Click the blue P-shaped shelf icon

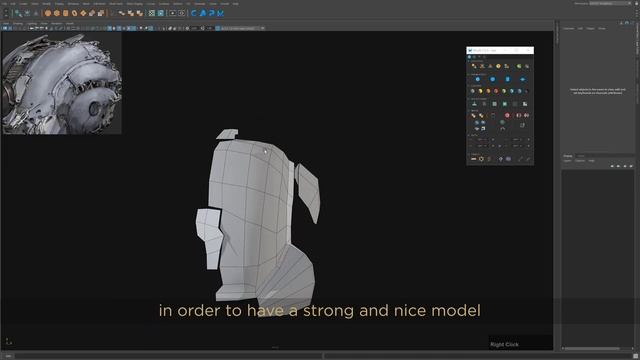211,13
